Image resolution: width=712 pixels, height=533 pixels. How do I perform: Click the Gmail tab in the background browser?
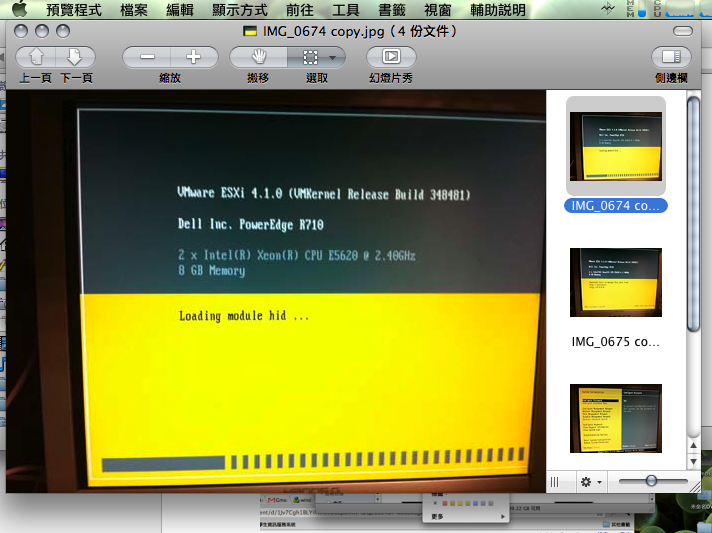tap(277, 500)
